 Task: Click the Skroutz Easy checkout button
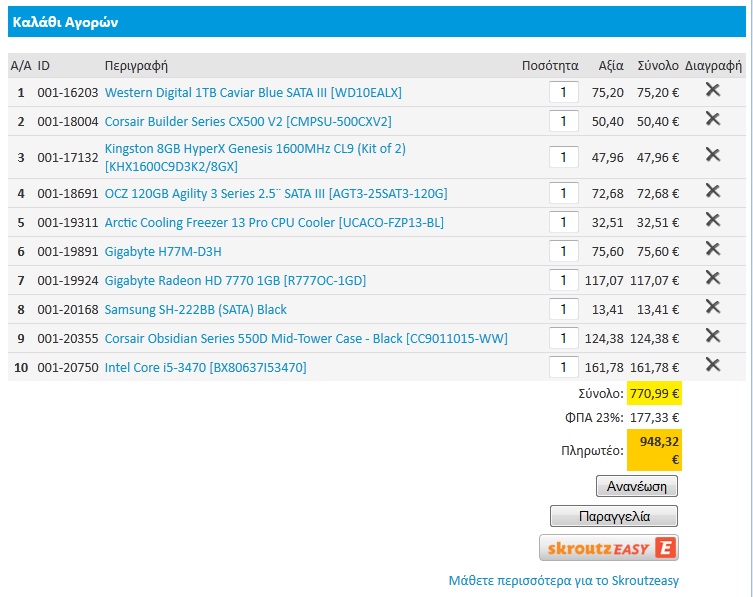(x=609, y=548)
